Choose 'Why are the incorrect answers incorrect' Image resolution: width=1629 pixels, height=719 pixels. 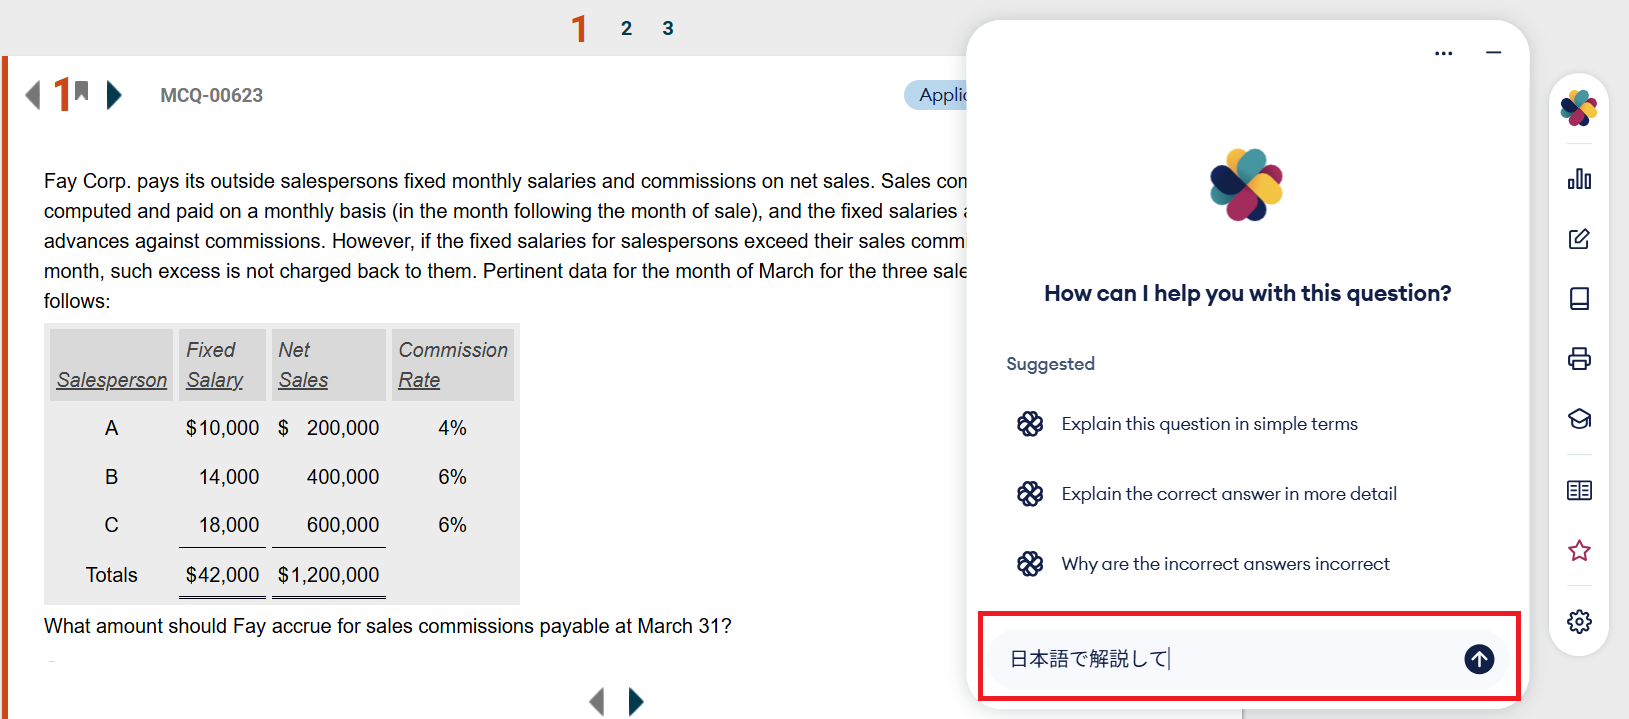[x=1225, y=564]
